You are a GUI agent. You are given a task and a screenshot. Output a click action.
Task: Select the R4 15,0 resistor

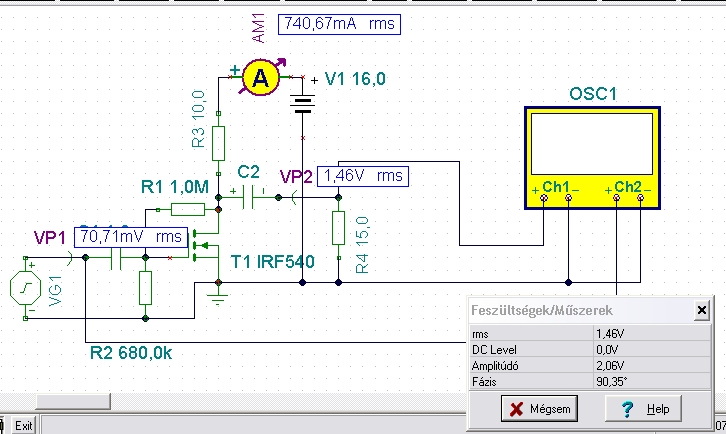point(338,228)
